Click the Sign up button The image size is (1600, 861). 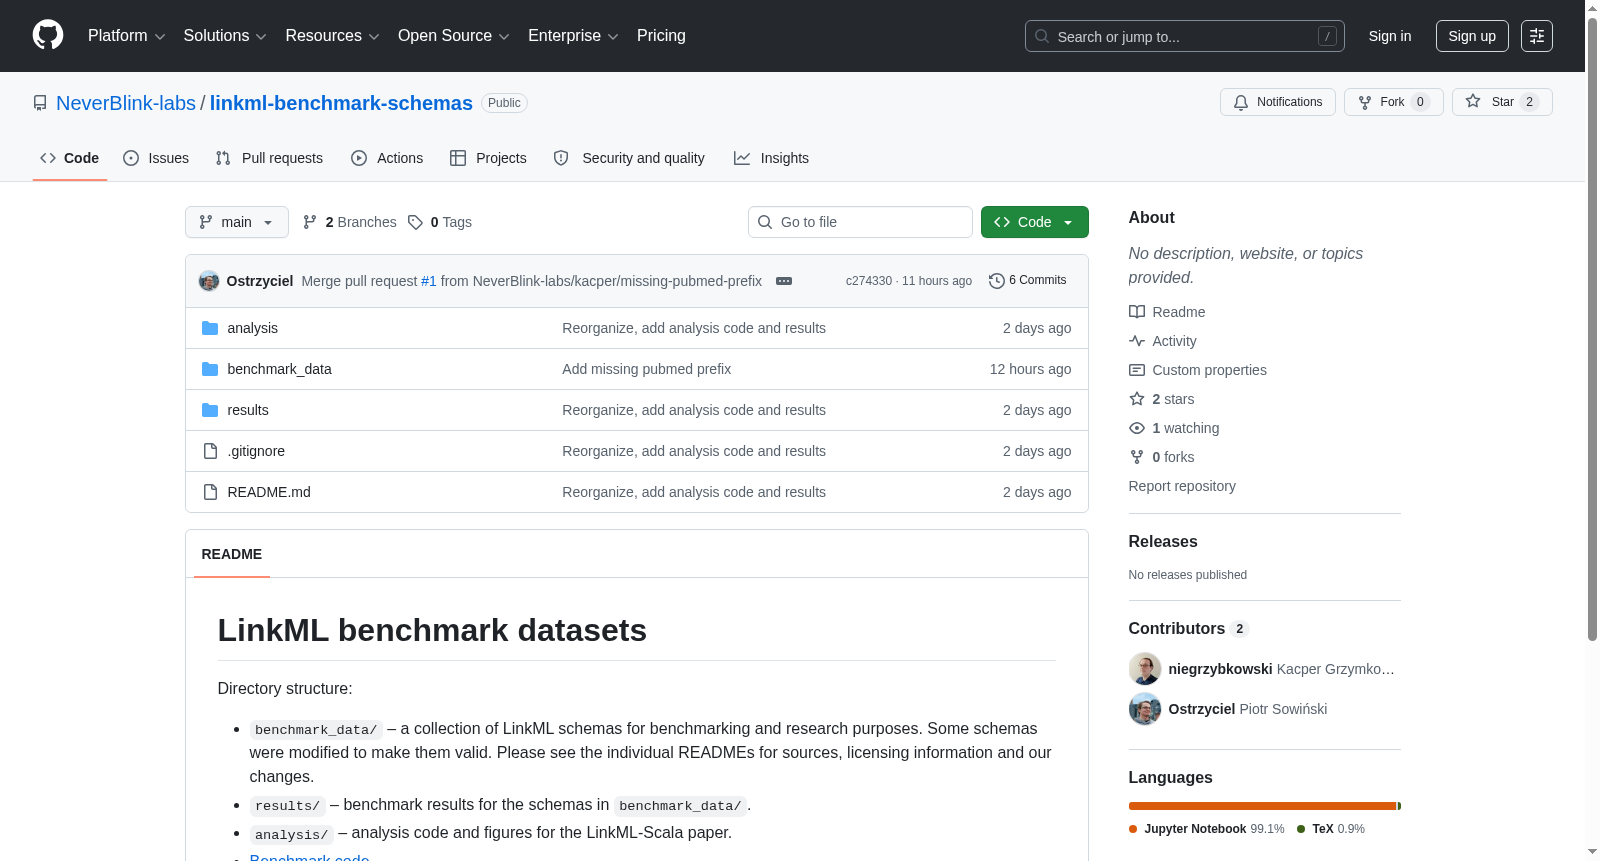point(1472,36)
